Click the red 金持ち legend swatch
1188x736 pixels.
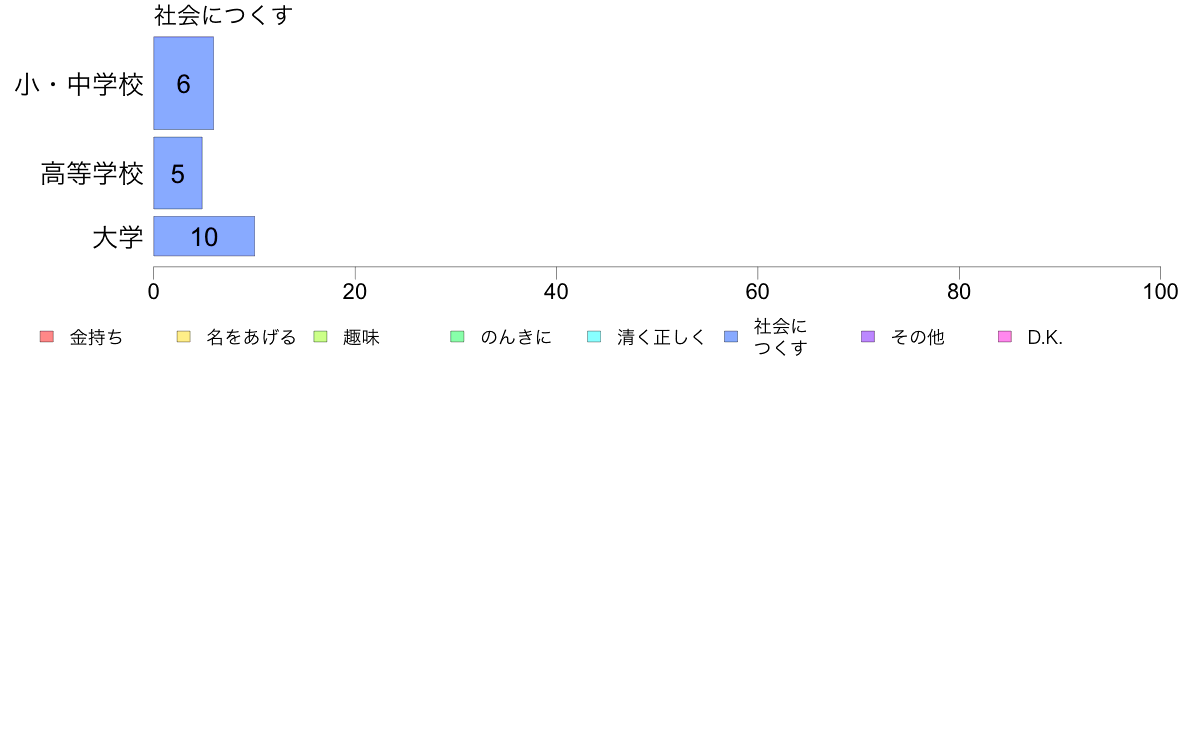tap(47, 337)
